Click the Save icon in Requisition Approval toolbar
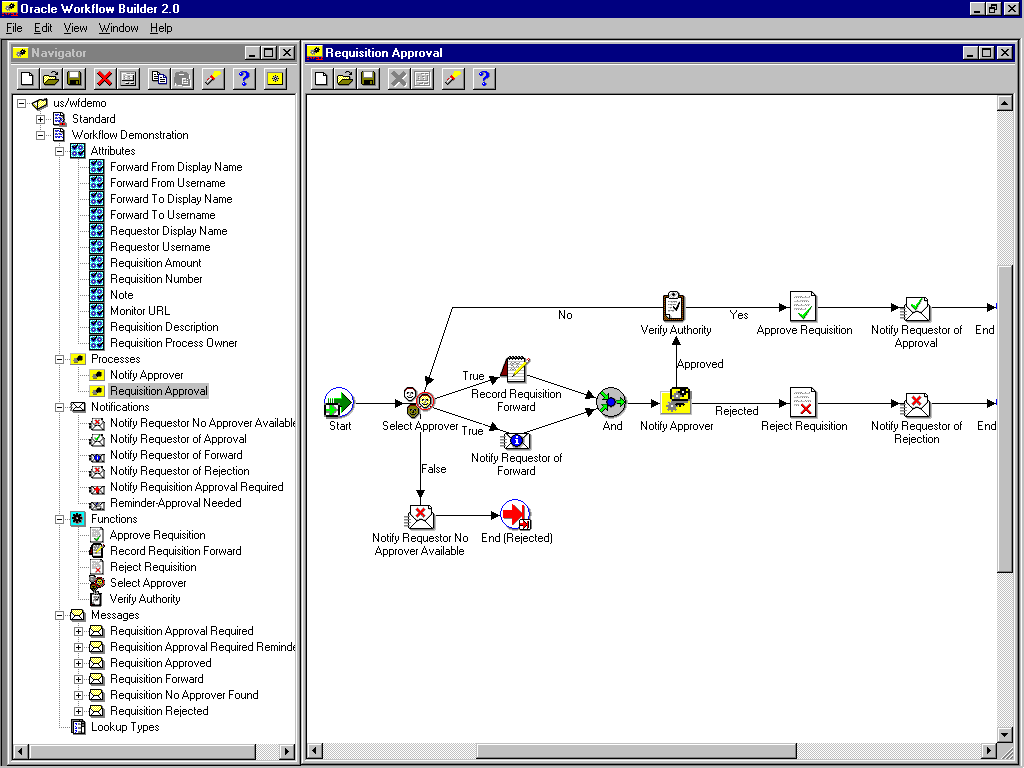Screen dimensions: 1024x768 click(368, 79)
